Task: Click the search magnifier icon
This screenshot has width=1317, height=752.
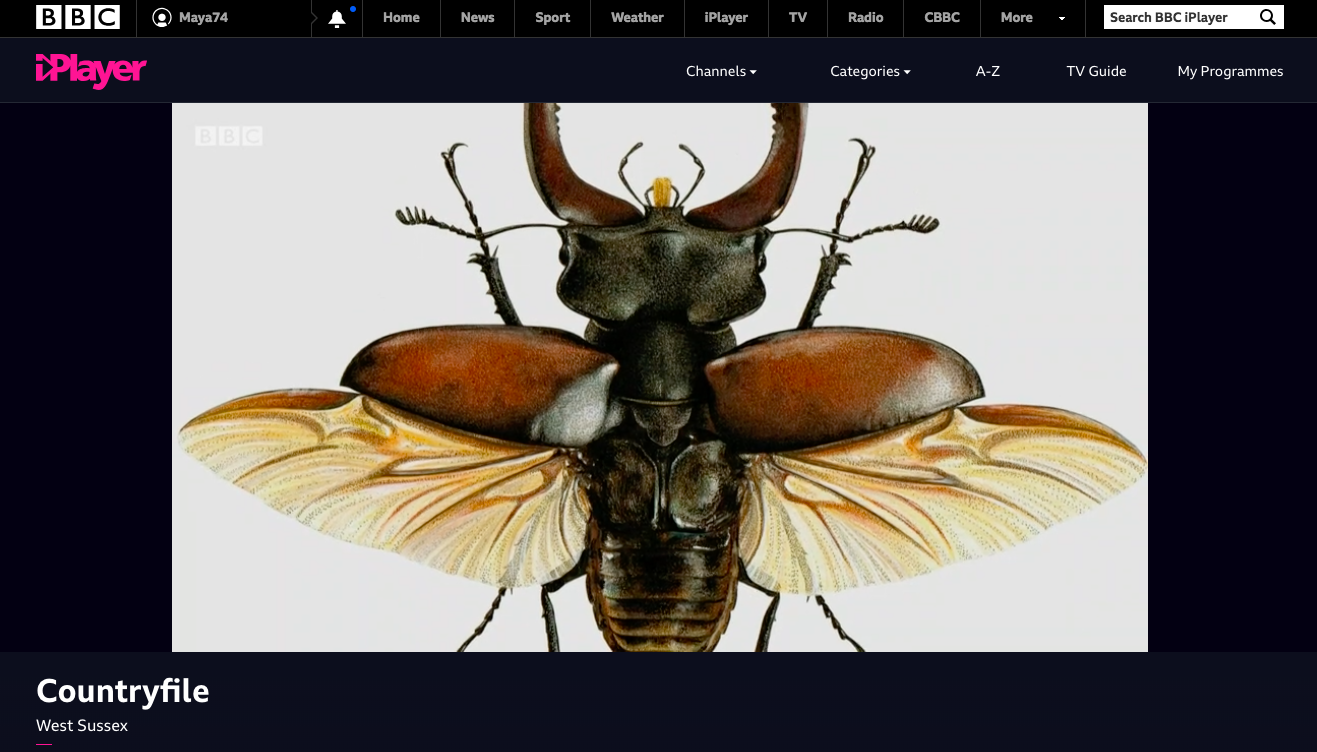Action: coord(1267,17)
